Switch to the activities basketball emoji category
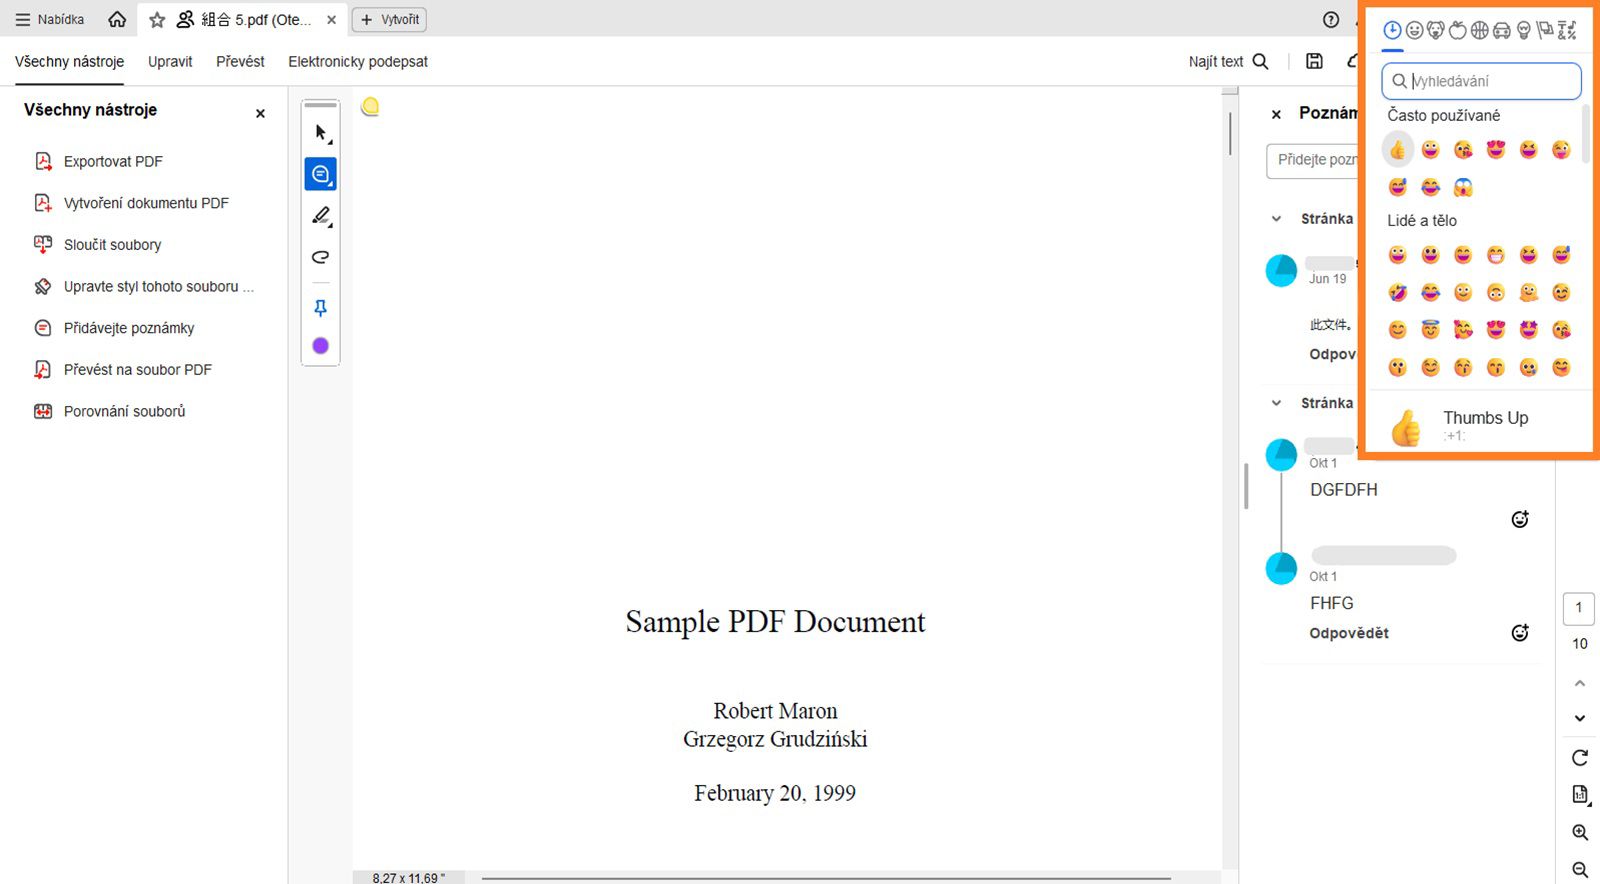 (1480, 30)
